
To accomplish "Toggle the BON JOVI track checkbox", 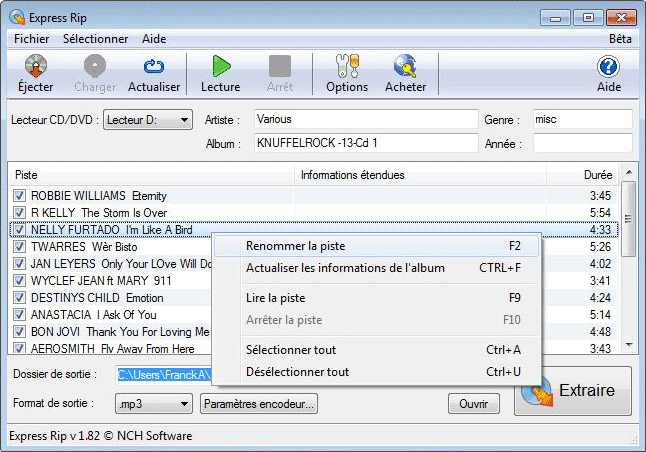I will pyautogui.click(x=19, y=331).
